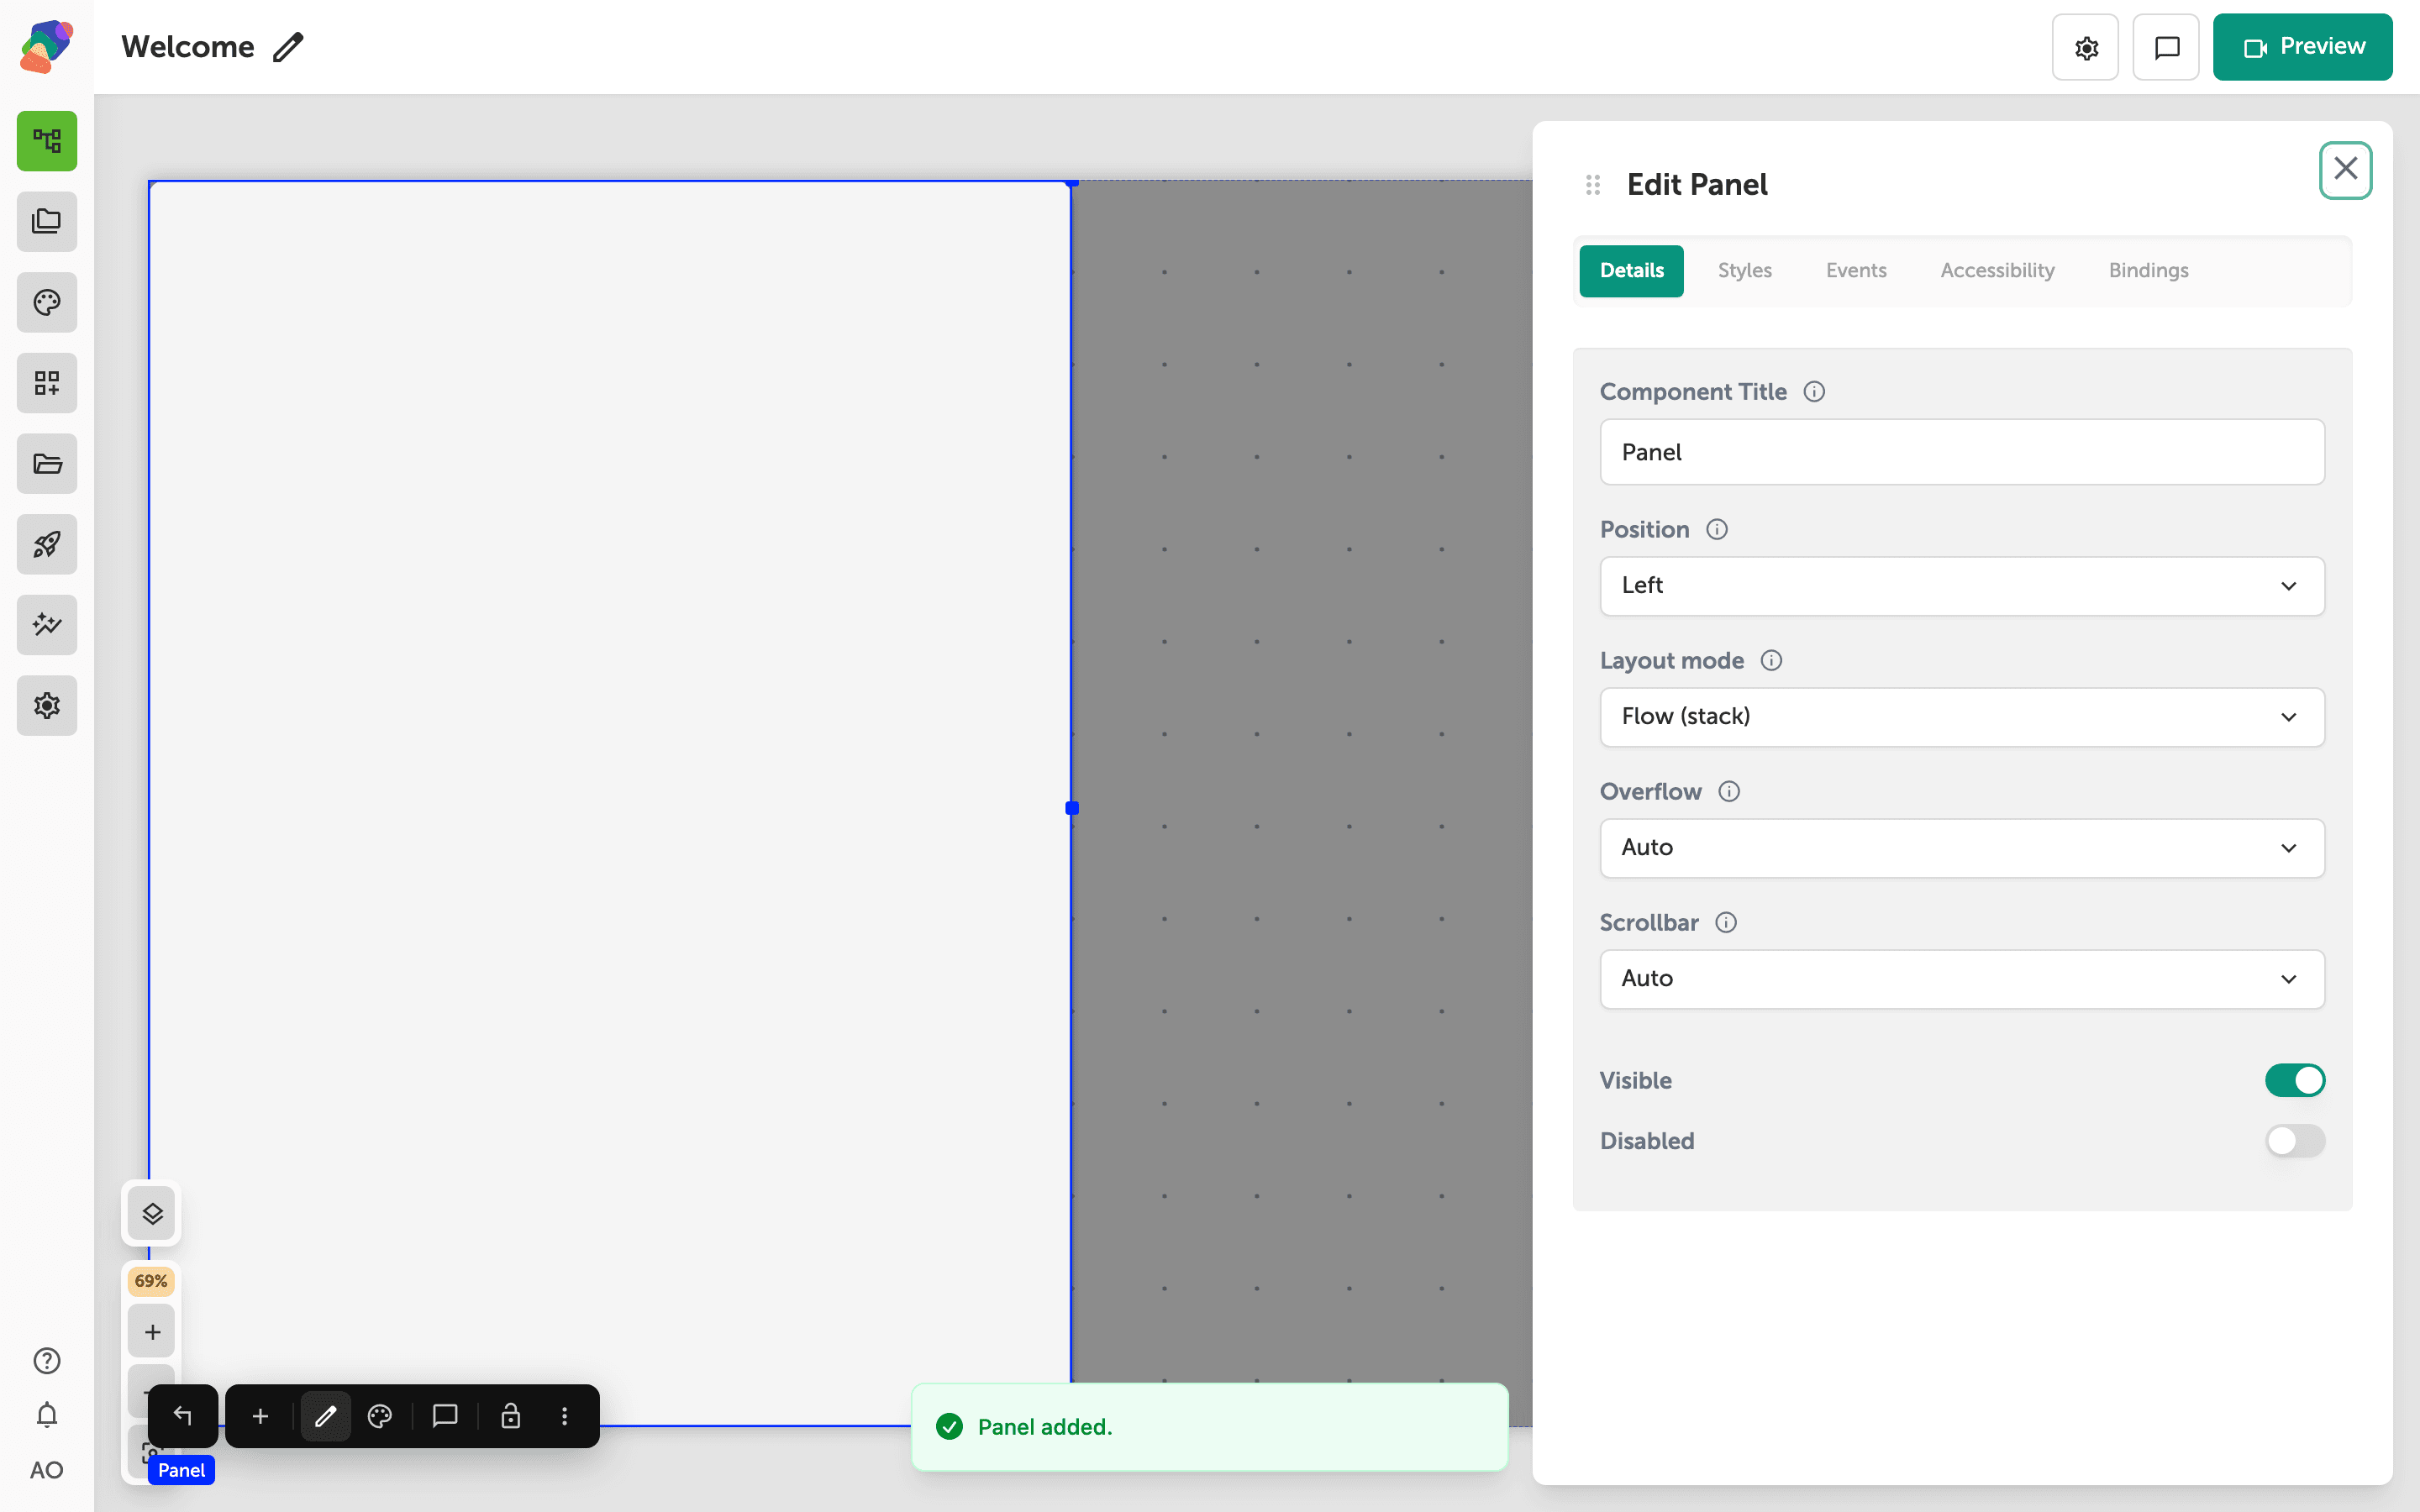This screenshot has height=1512, width=2420.
Task: Click the Edit Panel drag handle
Action: (x=1593, y=185)
